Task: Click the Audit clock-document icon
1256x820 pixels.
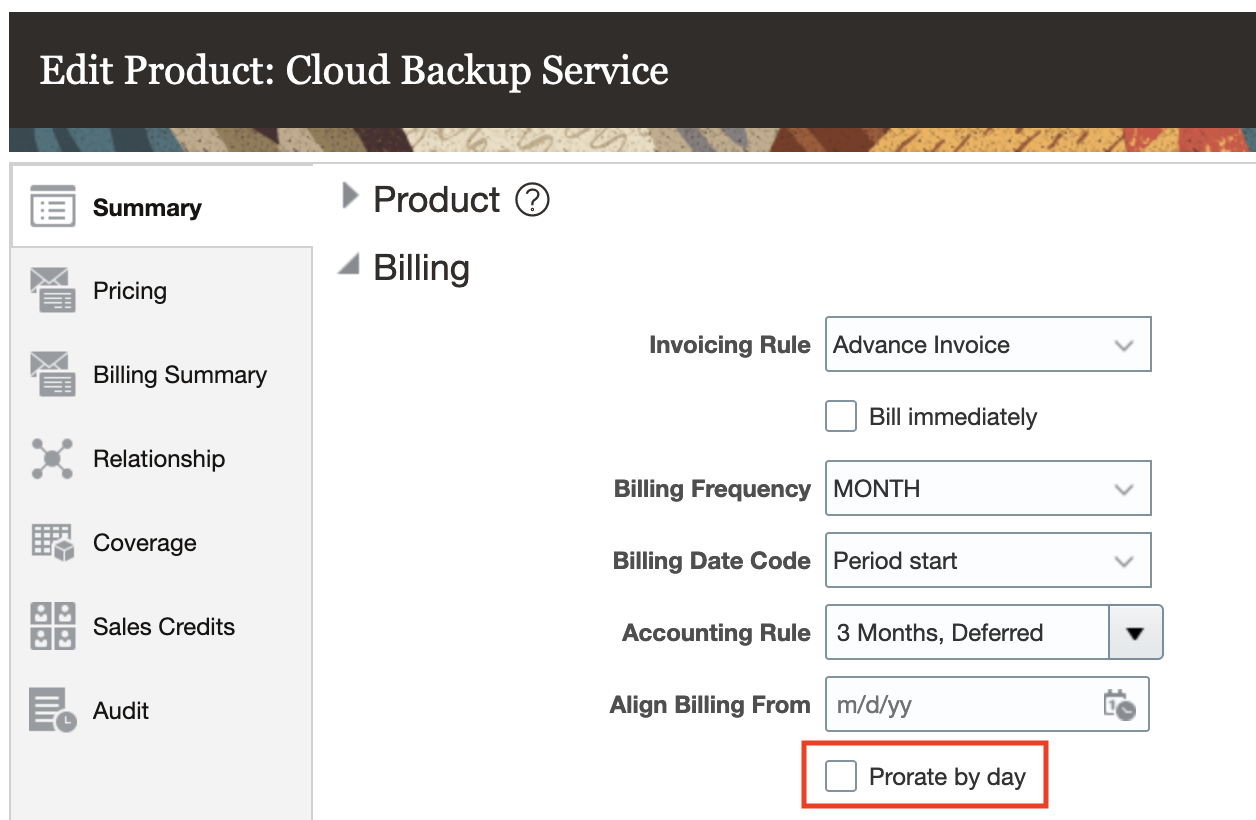Action: pyautogui.click(x=53, y=711)
